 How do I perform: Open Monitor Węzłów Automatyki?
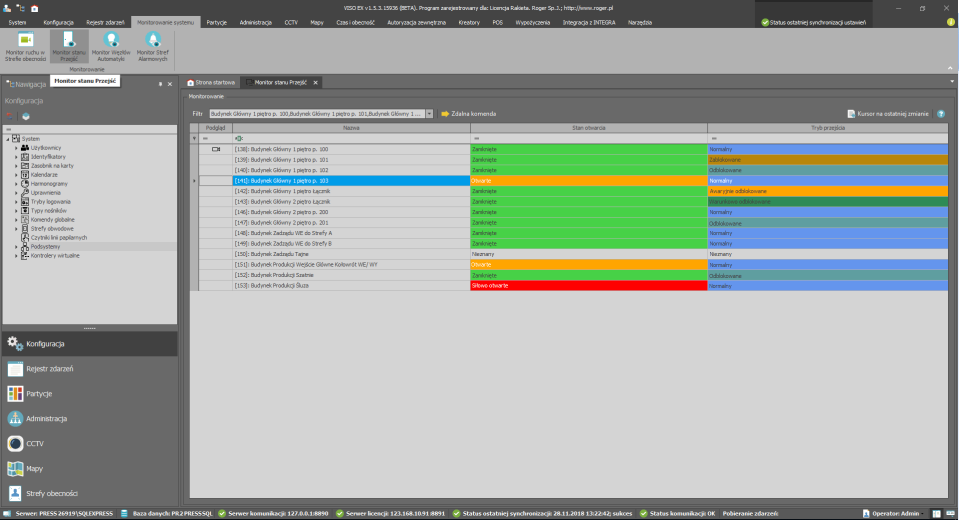111,47
